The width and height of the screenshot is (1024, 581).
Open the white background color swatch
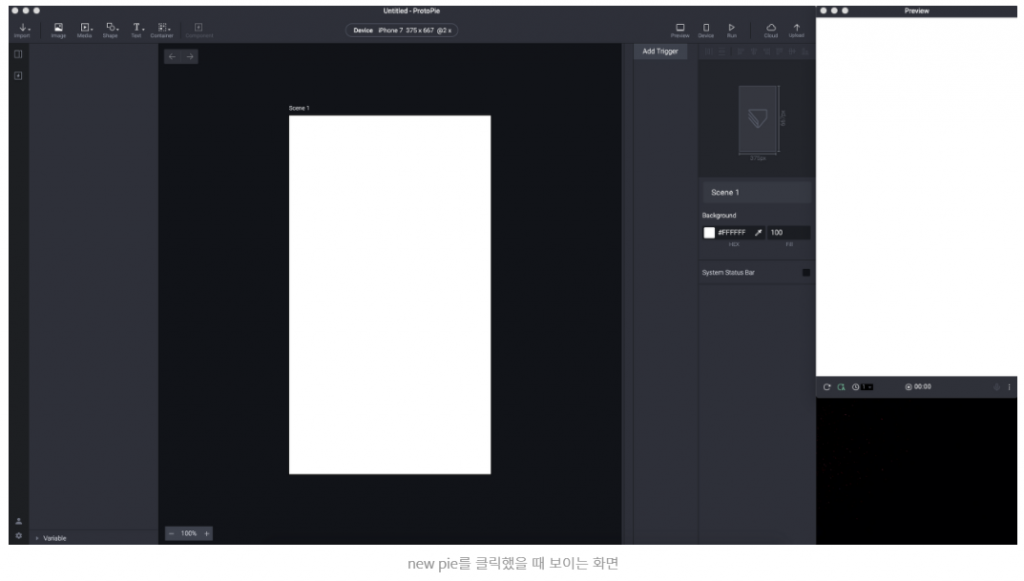click(x=709, y=232)
